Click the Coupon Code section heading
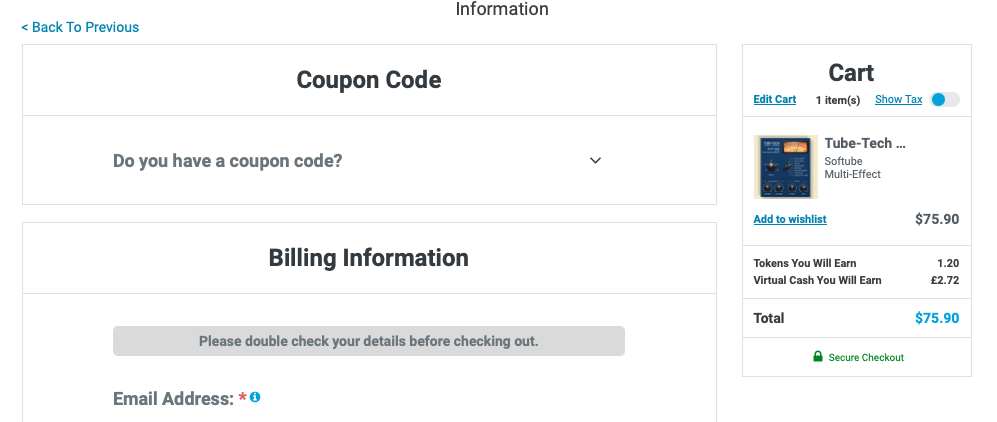 (x=369, y=80)
